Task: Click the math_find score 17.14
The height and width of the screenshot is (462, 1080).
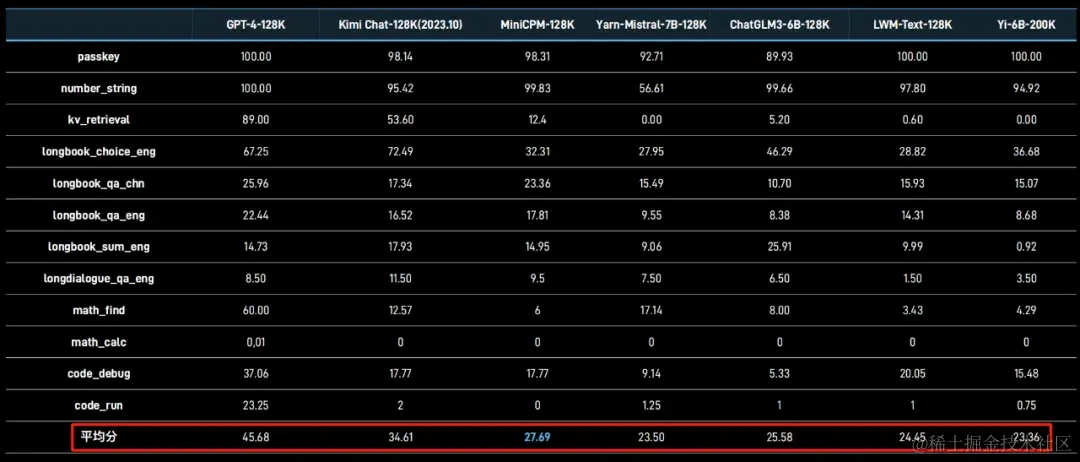Action: pos(651,311)
